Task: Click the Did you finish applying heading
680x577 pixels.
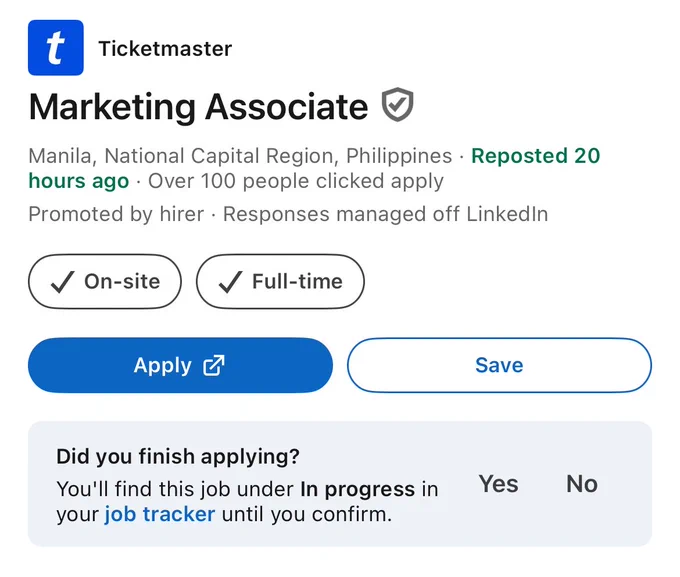Action: tap(178, 457)
